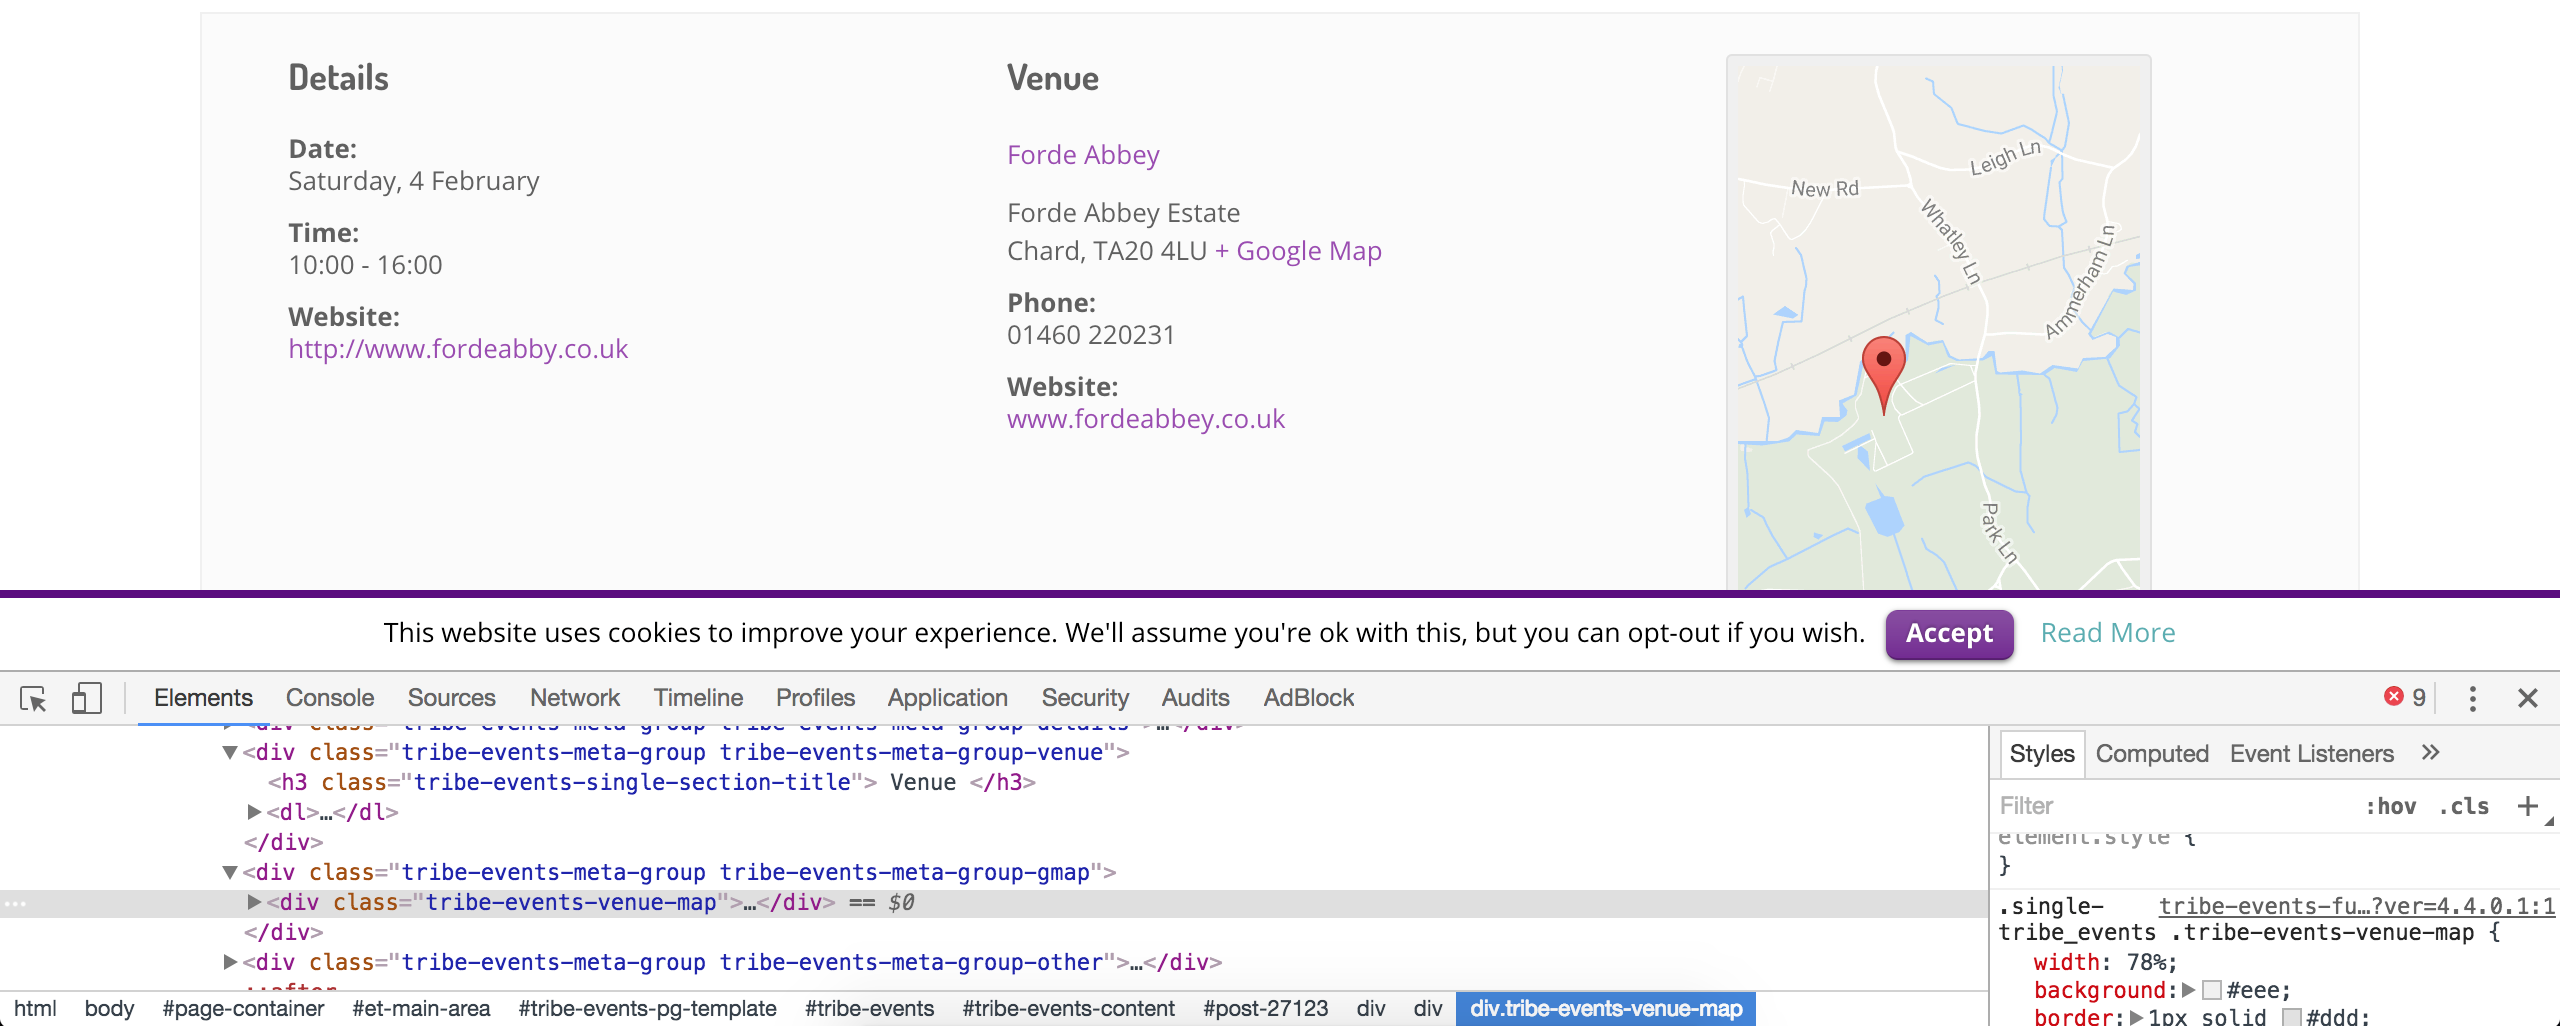Add a new style rule with plus icon

[2527, 806]
